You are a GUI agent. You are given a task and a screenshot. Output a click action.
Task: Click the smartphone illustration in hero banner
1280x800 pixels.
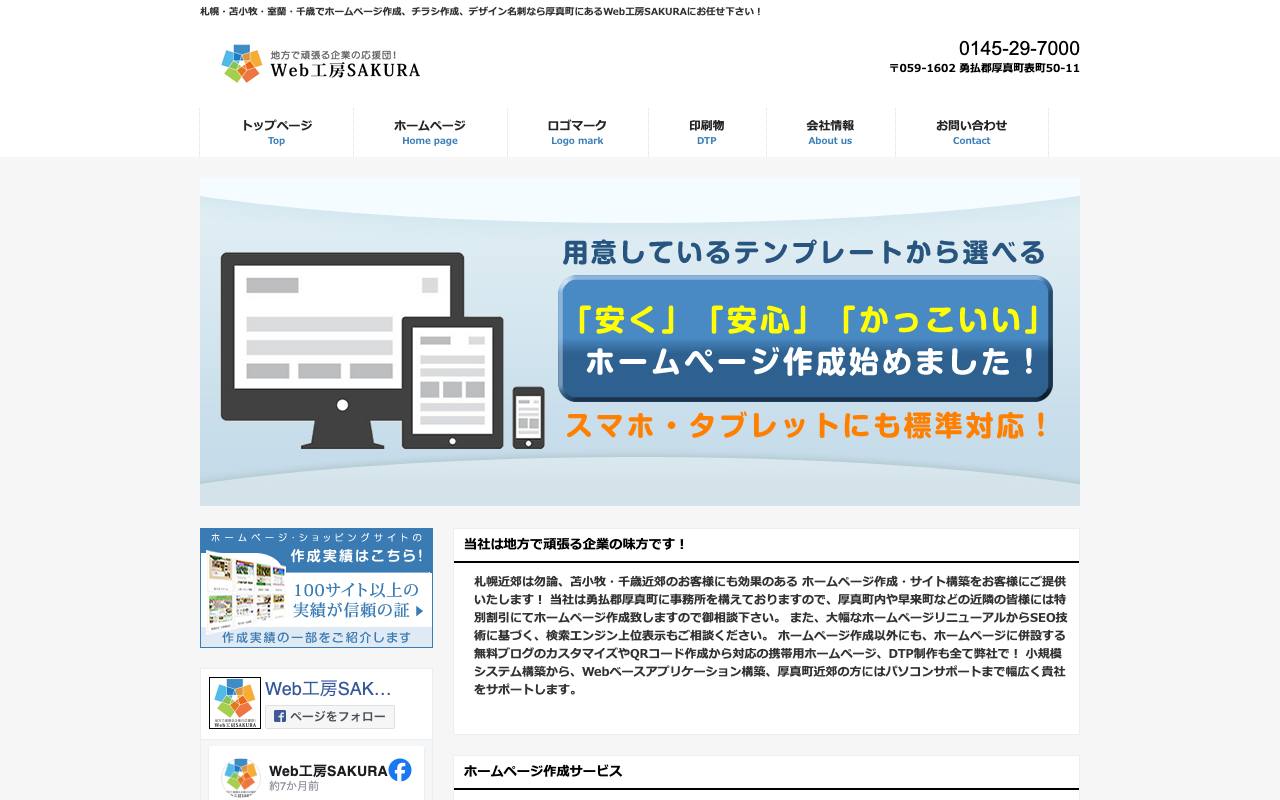coord(528,418)
